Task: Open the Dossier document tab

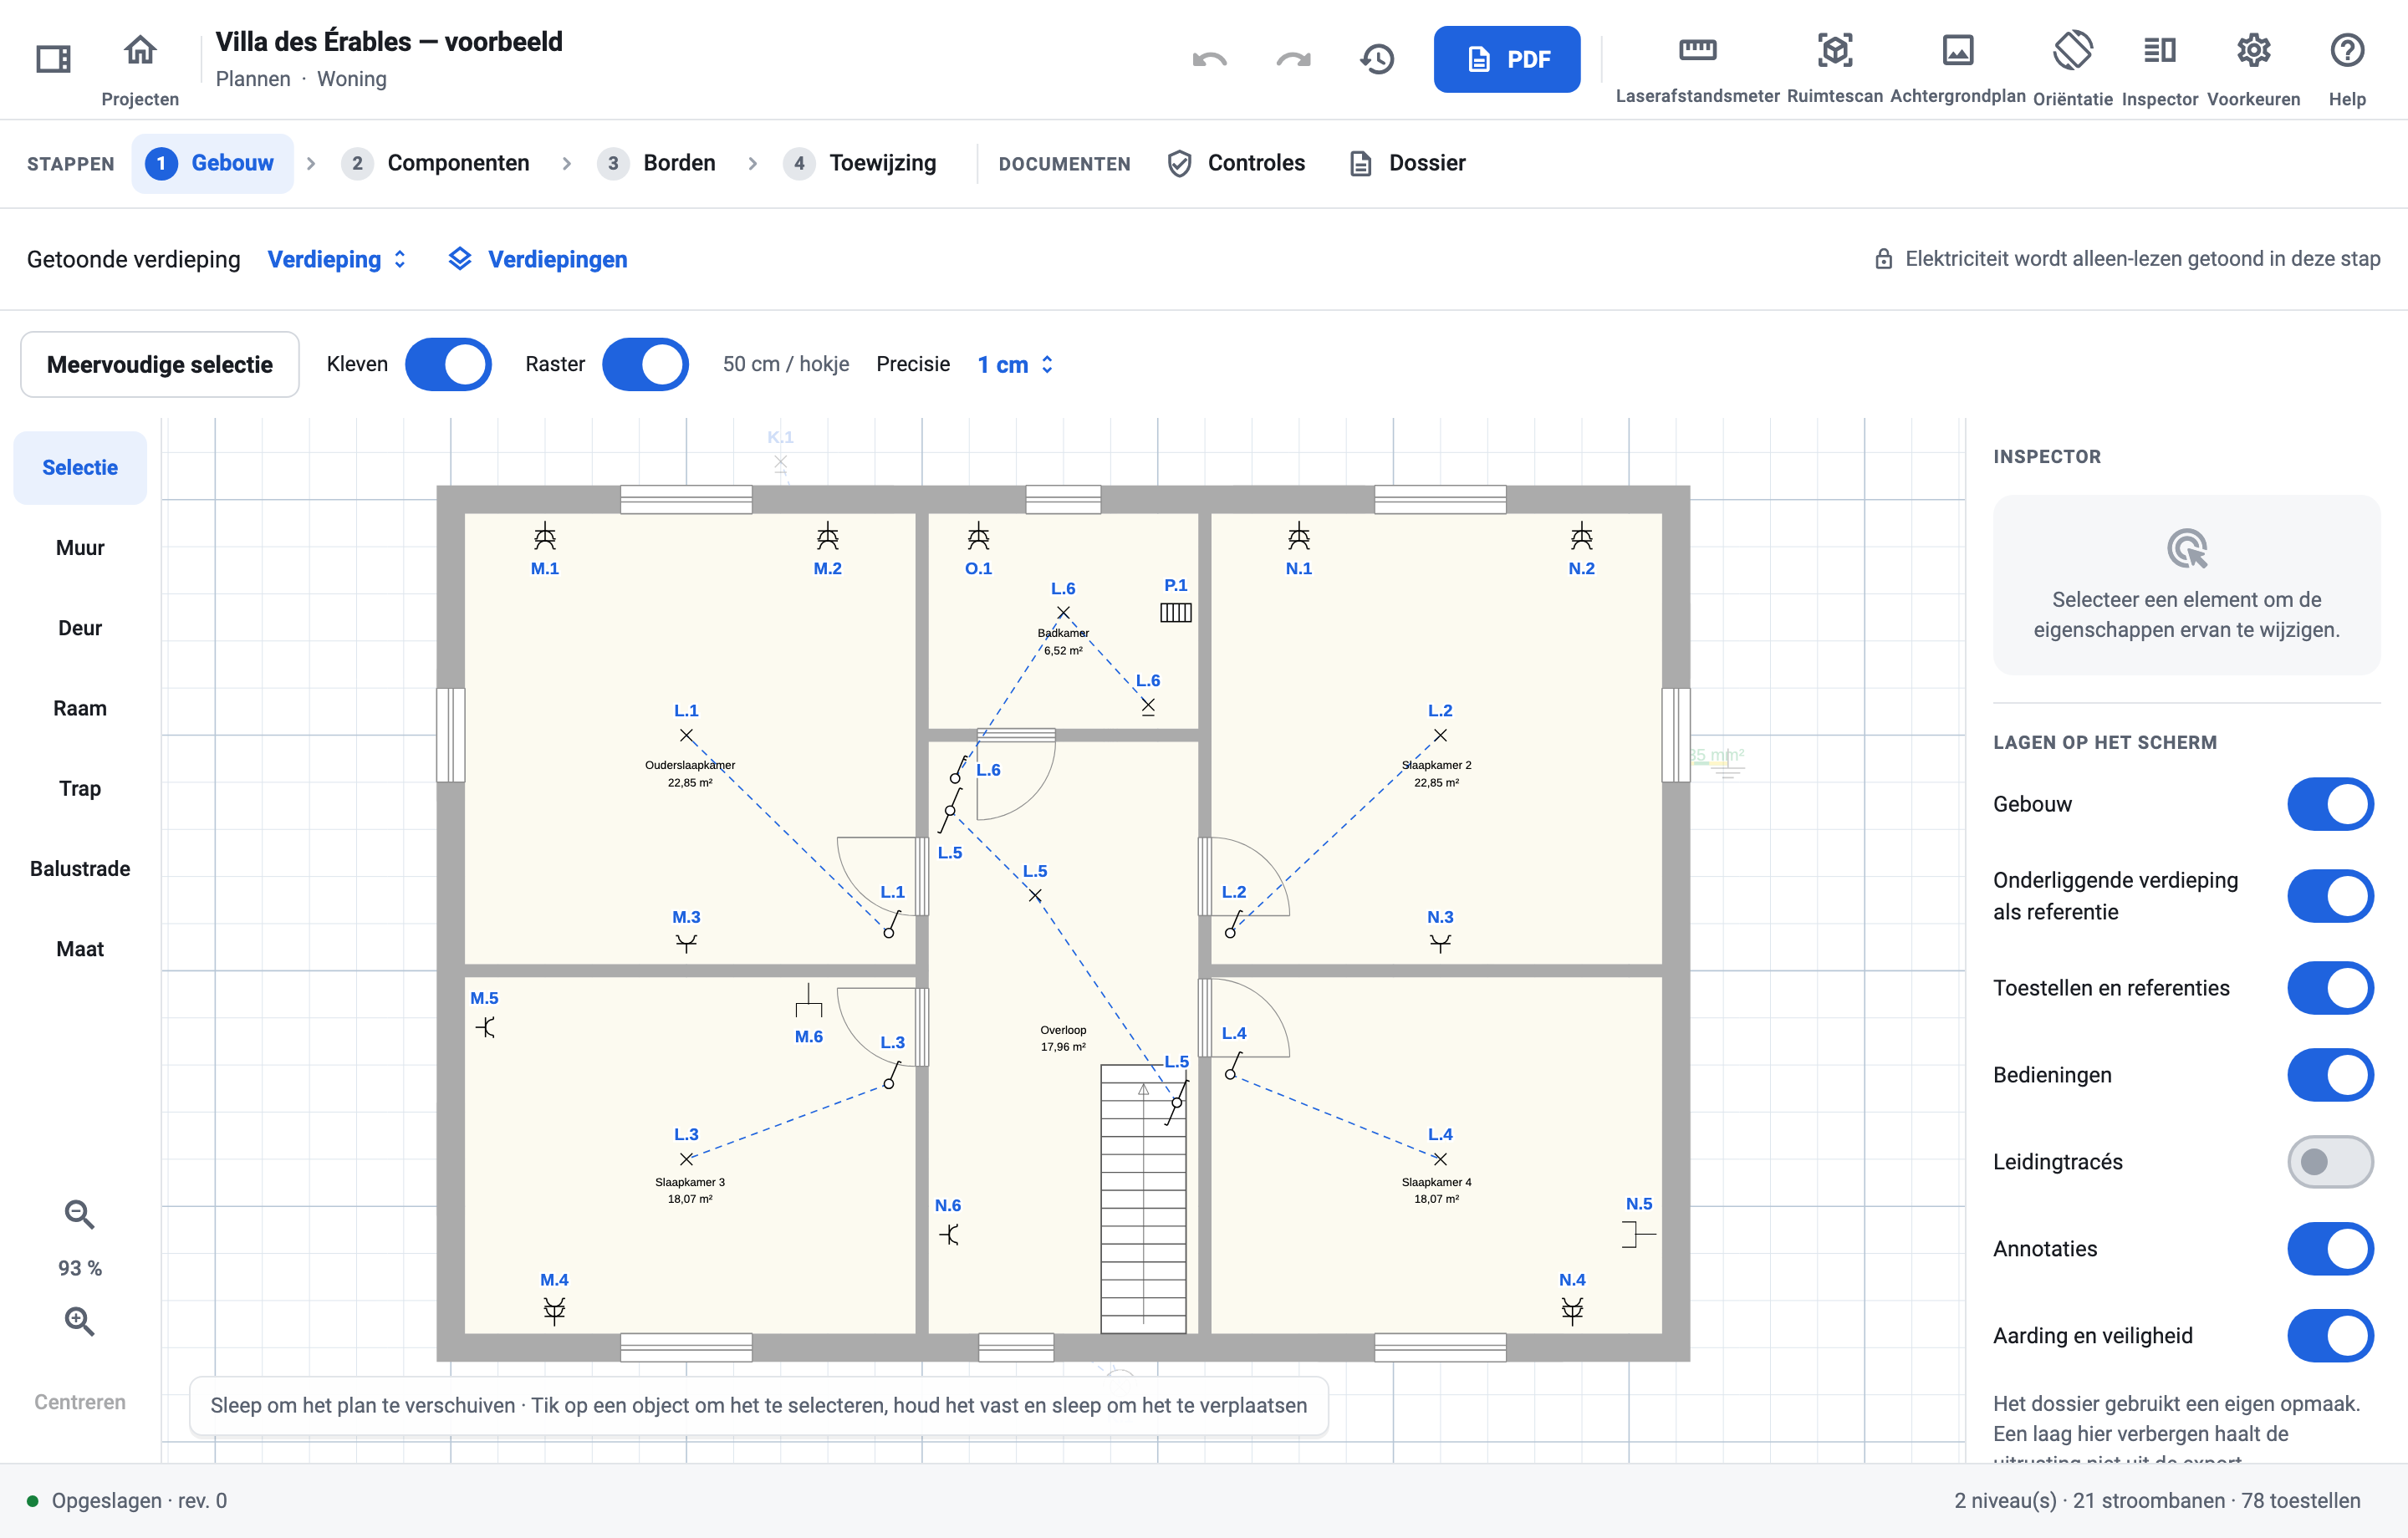Action: [1407, 163]
